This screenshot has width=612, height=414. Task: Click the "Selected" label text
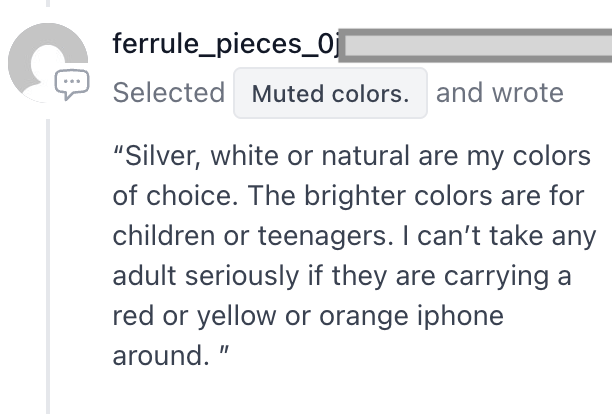169,93
